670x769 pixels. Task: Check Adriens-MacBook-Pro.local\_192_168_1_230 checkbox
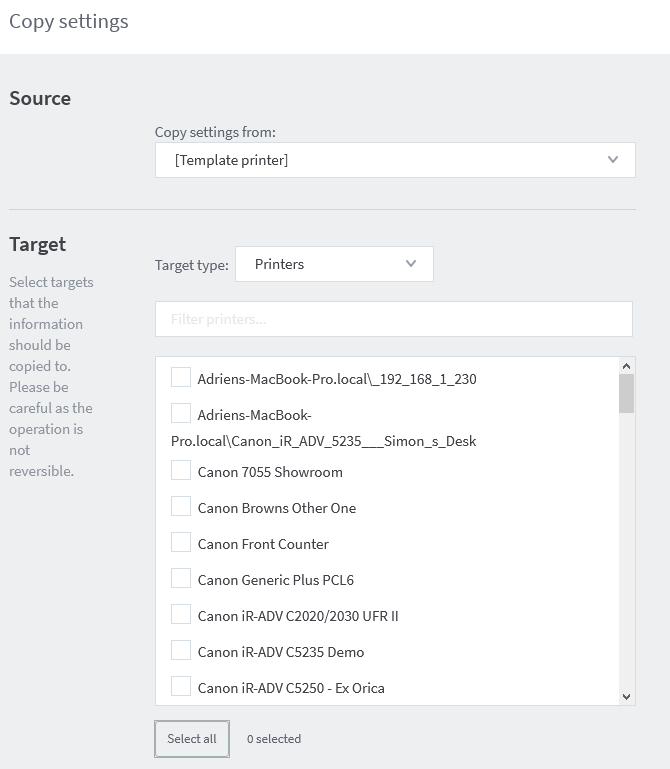tap(181, 378)
